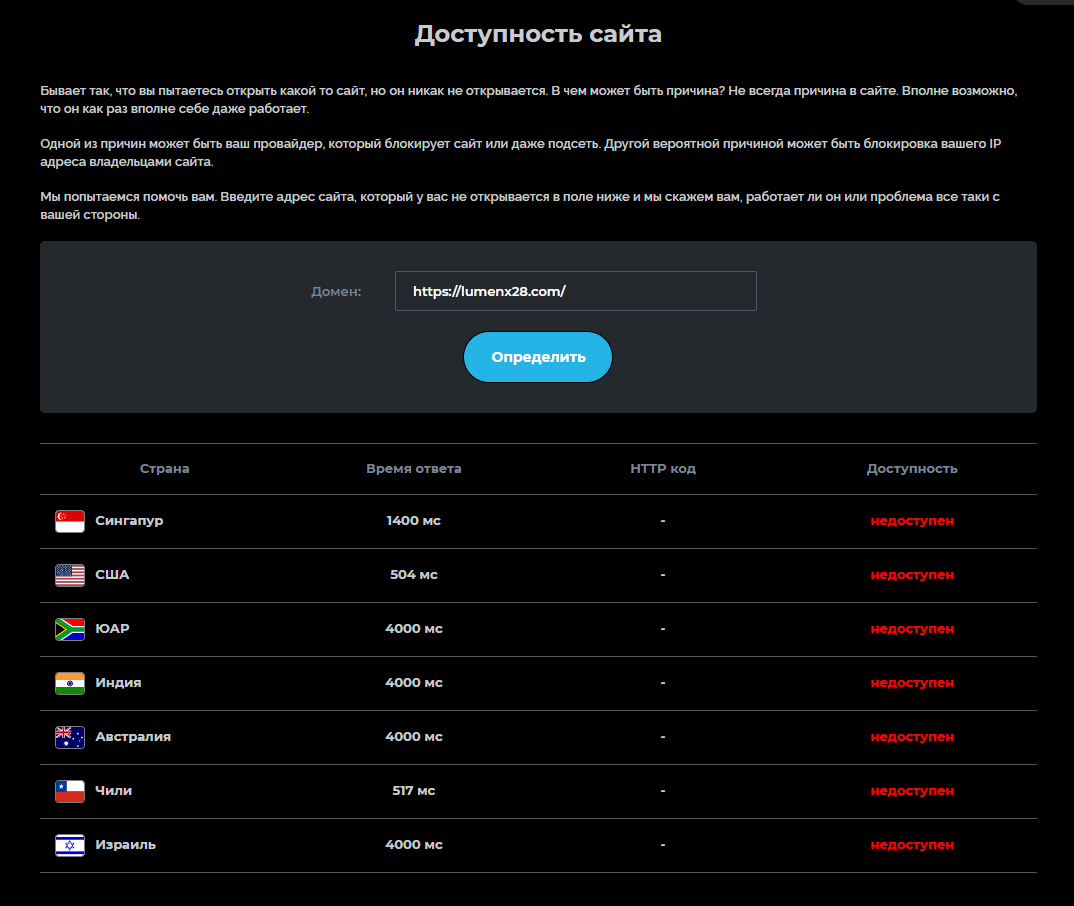Screen dimensions: 1074x906
Task: Click the Chile flag icon
Action: point(70,792)
